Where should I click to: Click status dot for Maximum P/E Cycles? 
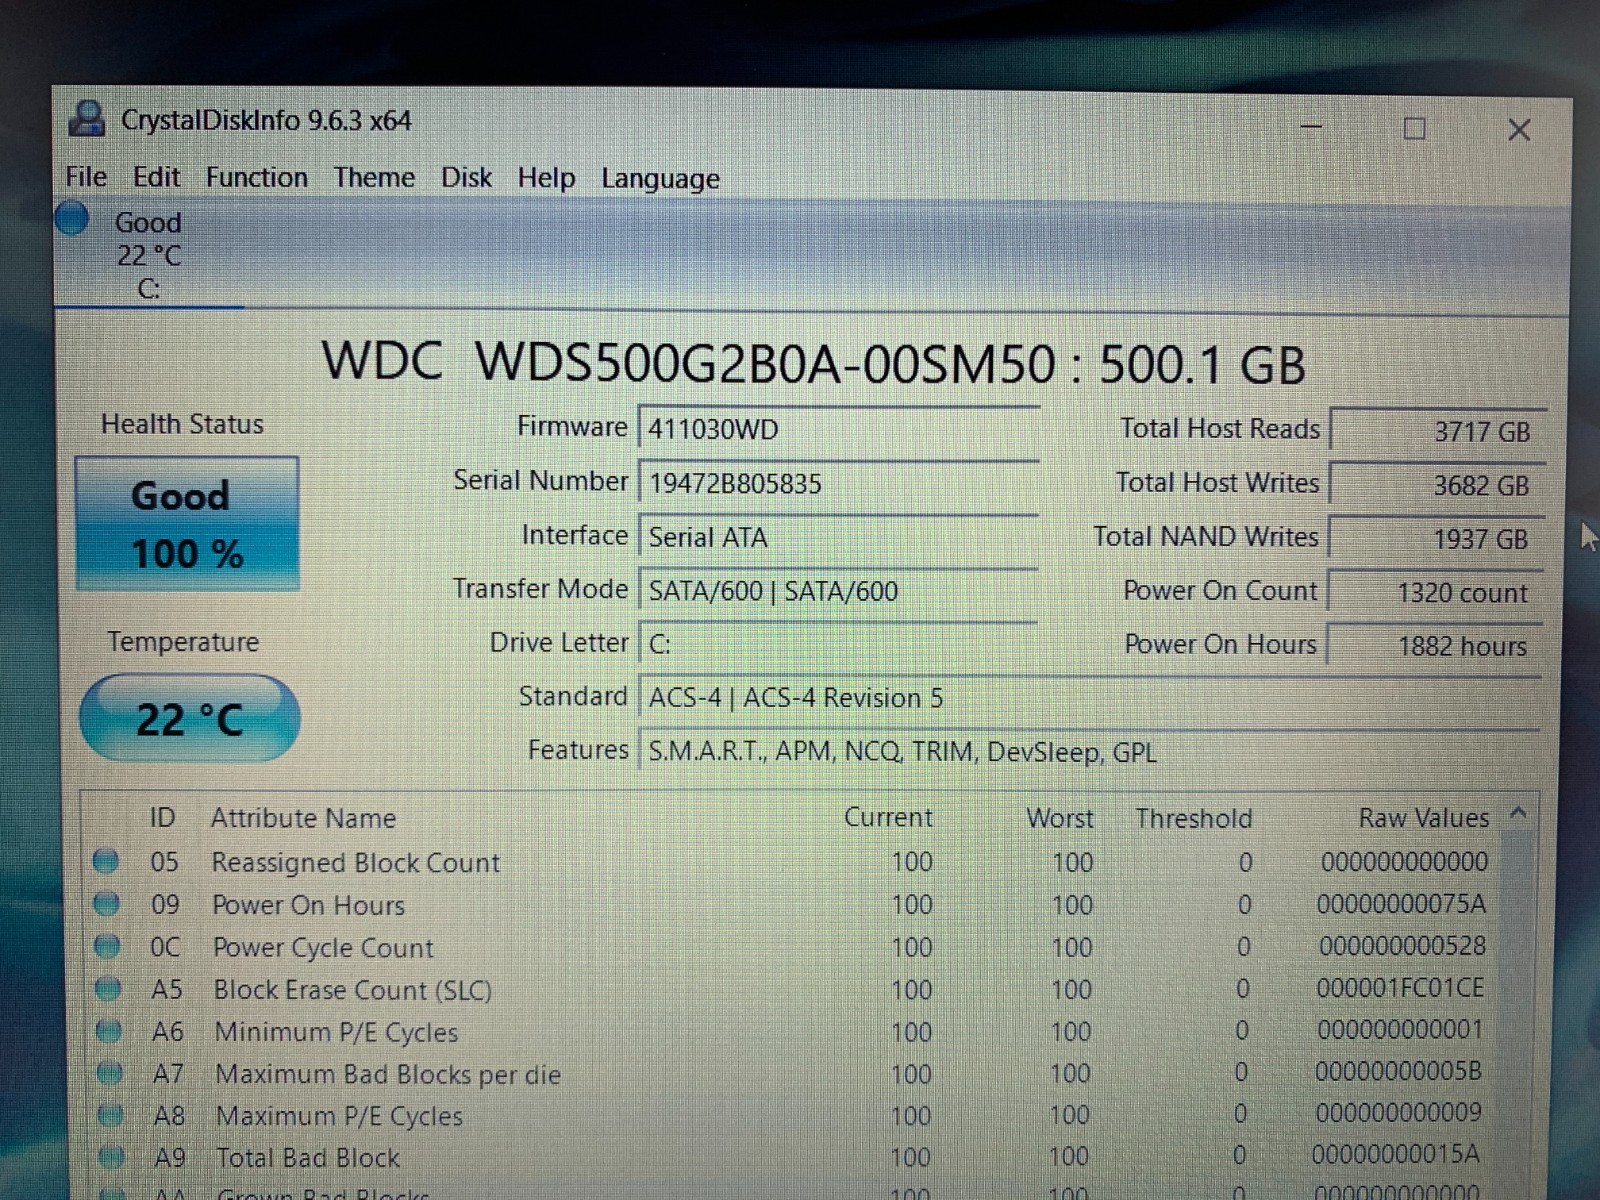[111, 1116]
